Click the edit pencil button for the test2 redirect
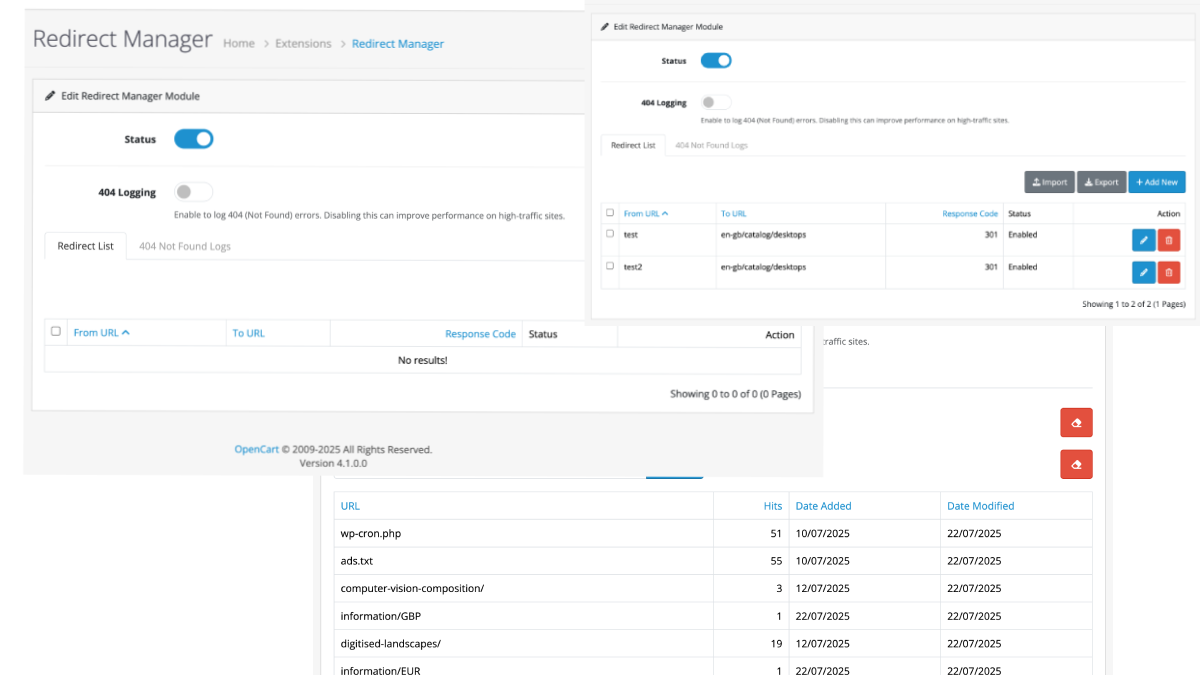 1143,272
